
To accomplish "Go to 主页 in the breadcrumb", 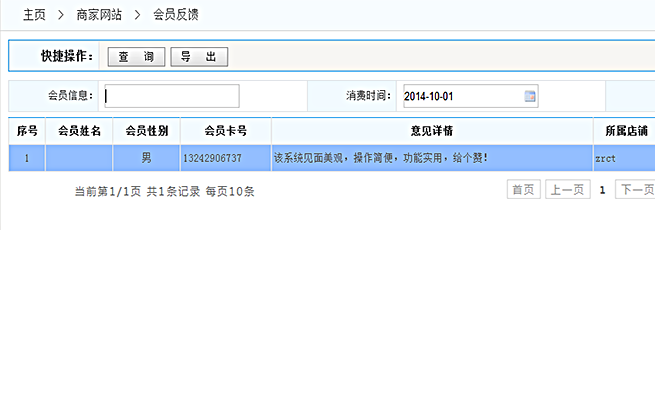I will (x=35, y=16).
